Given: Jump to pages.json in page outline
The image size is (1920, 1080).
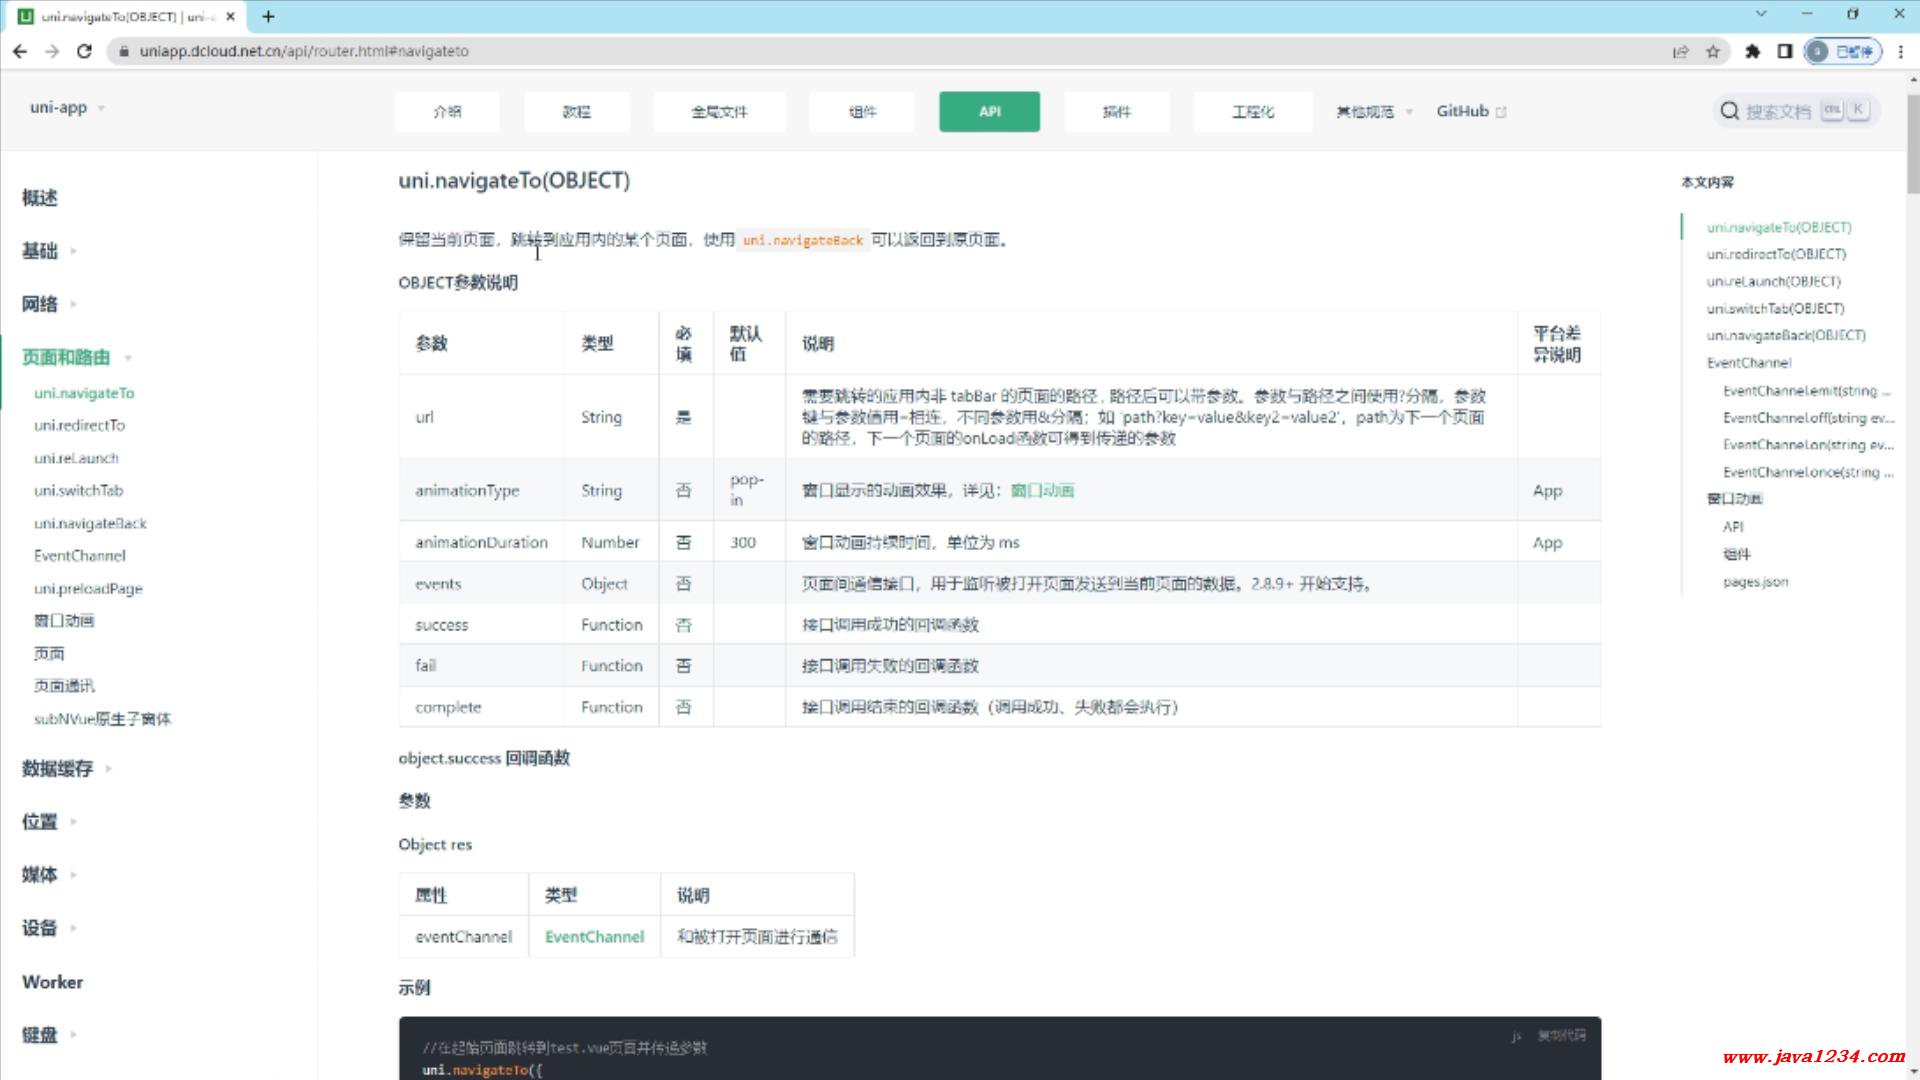Looking at the screenshot, I should 1755,581.
